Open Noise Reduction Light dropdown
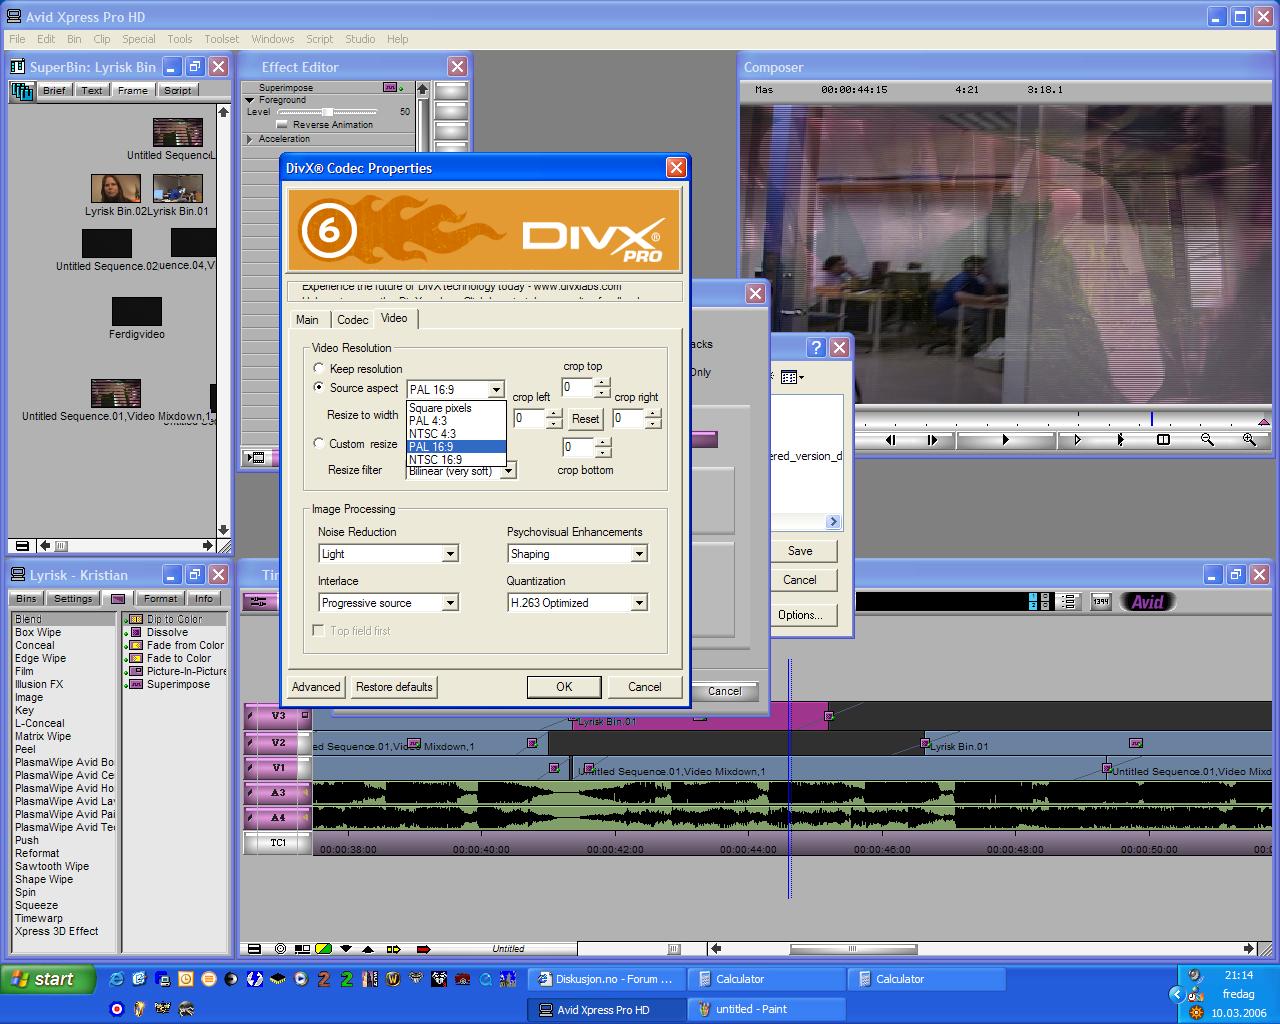 [x=450, y=554]
